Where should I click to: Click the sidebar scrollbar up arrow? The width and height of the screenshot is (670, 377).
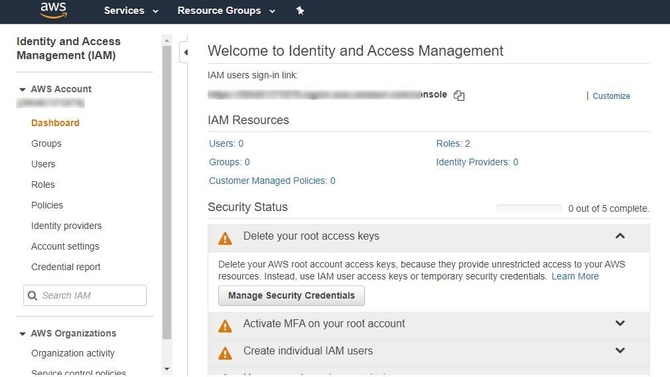(167, 41)
